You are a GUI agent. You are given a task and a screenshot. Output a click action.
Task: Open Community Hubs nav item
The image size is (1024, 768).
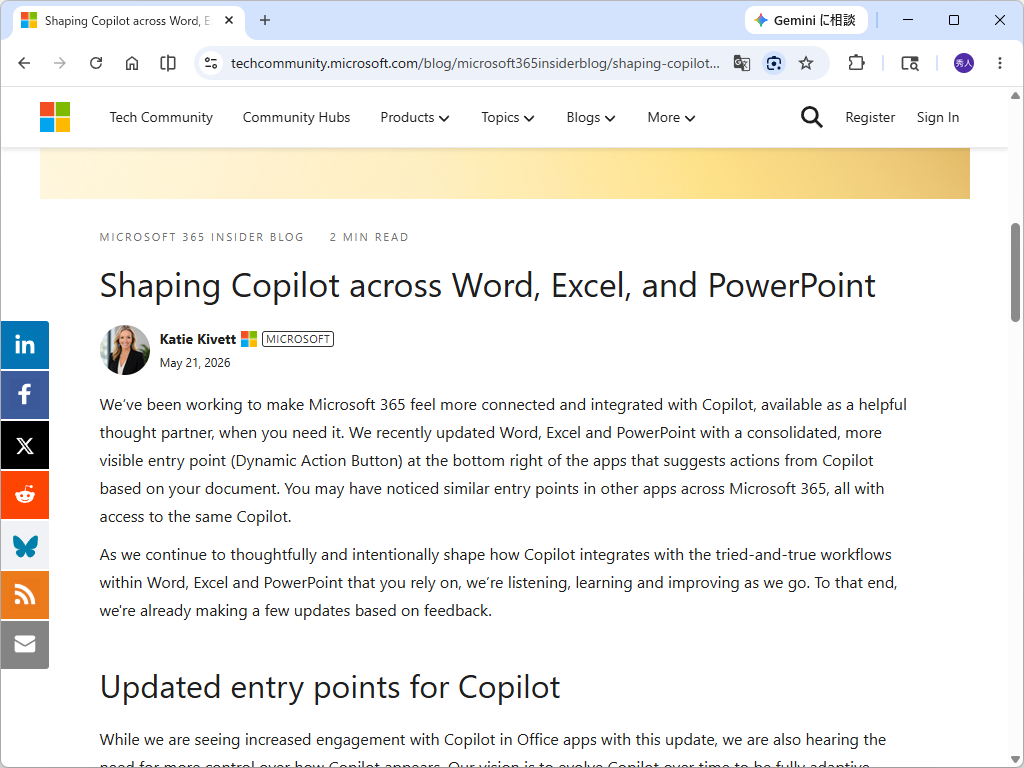tap(296, 118)
